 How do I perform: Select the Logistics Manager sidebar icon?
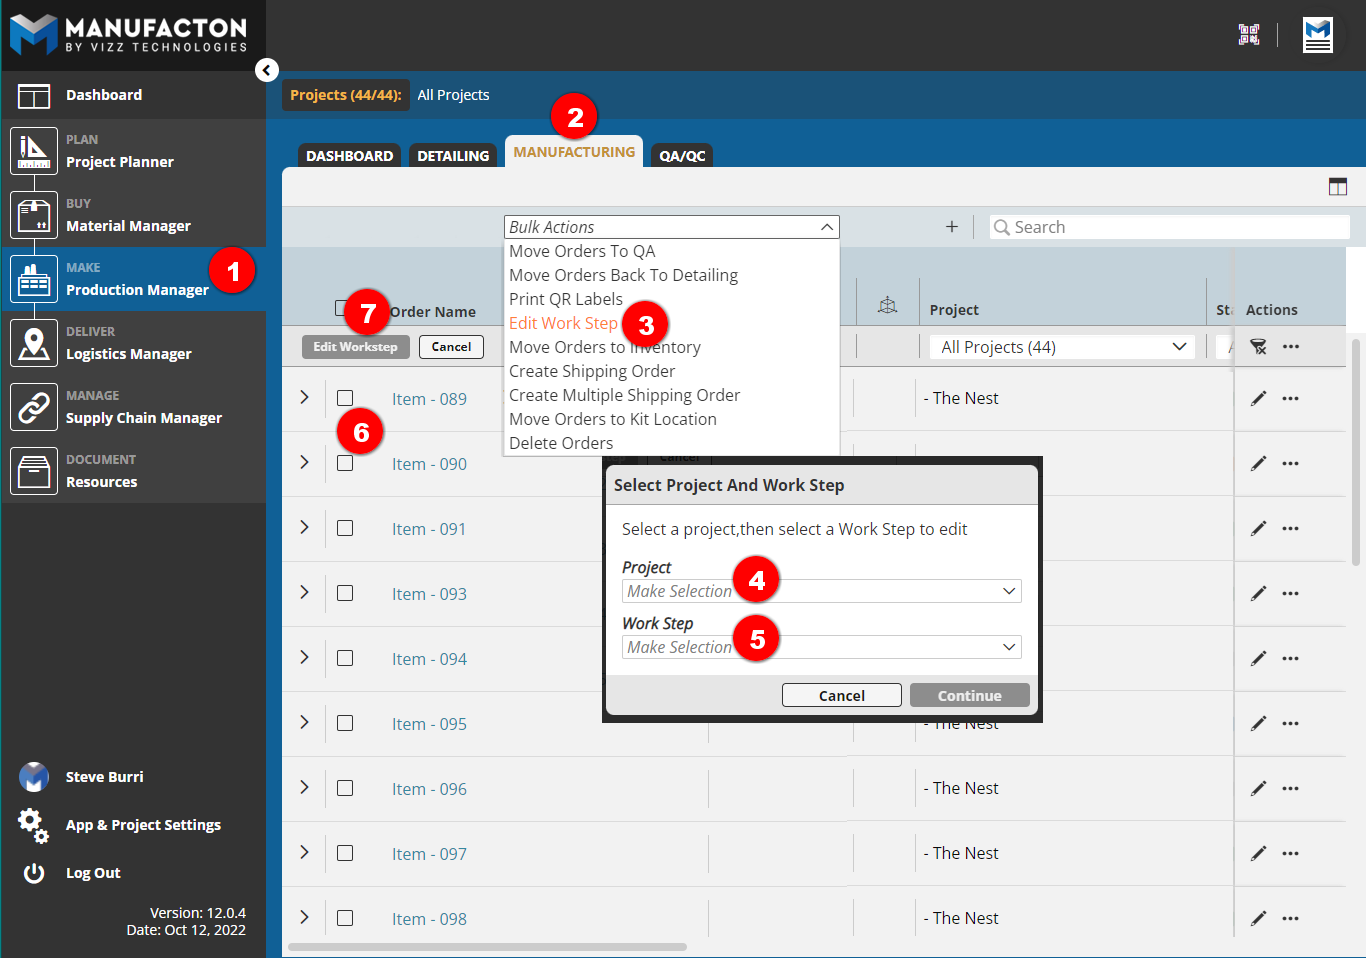[33, 344]
